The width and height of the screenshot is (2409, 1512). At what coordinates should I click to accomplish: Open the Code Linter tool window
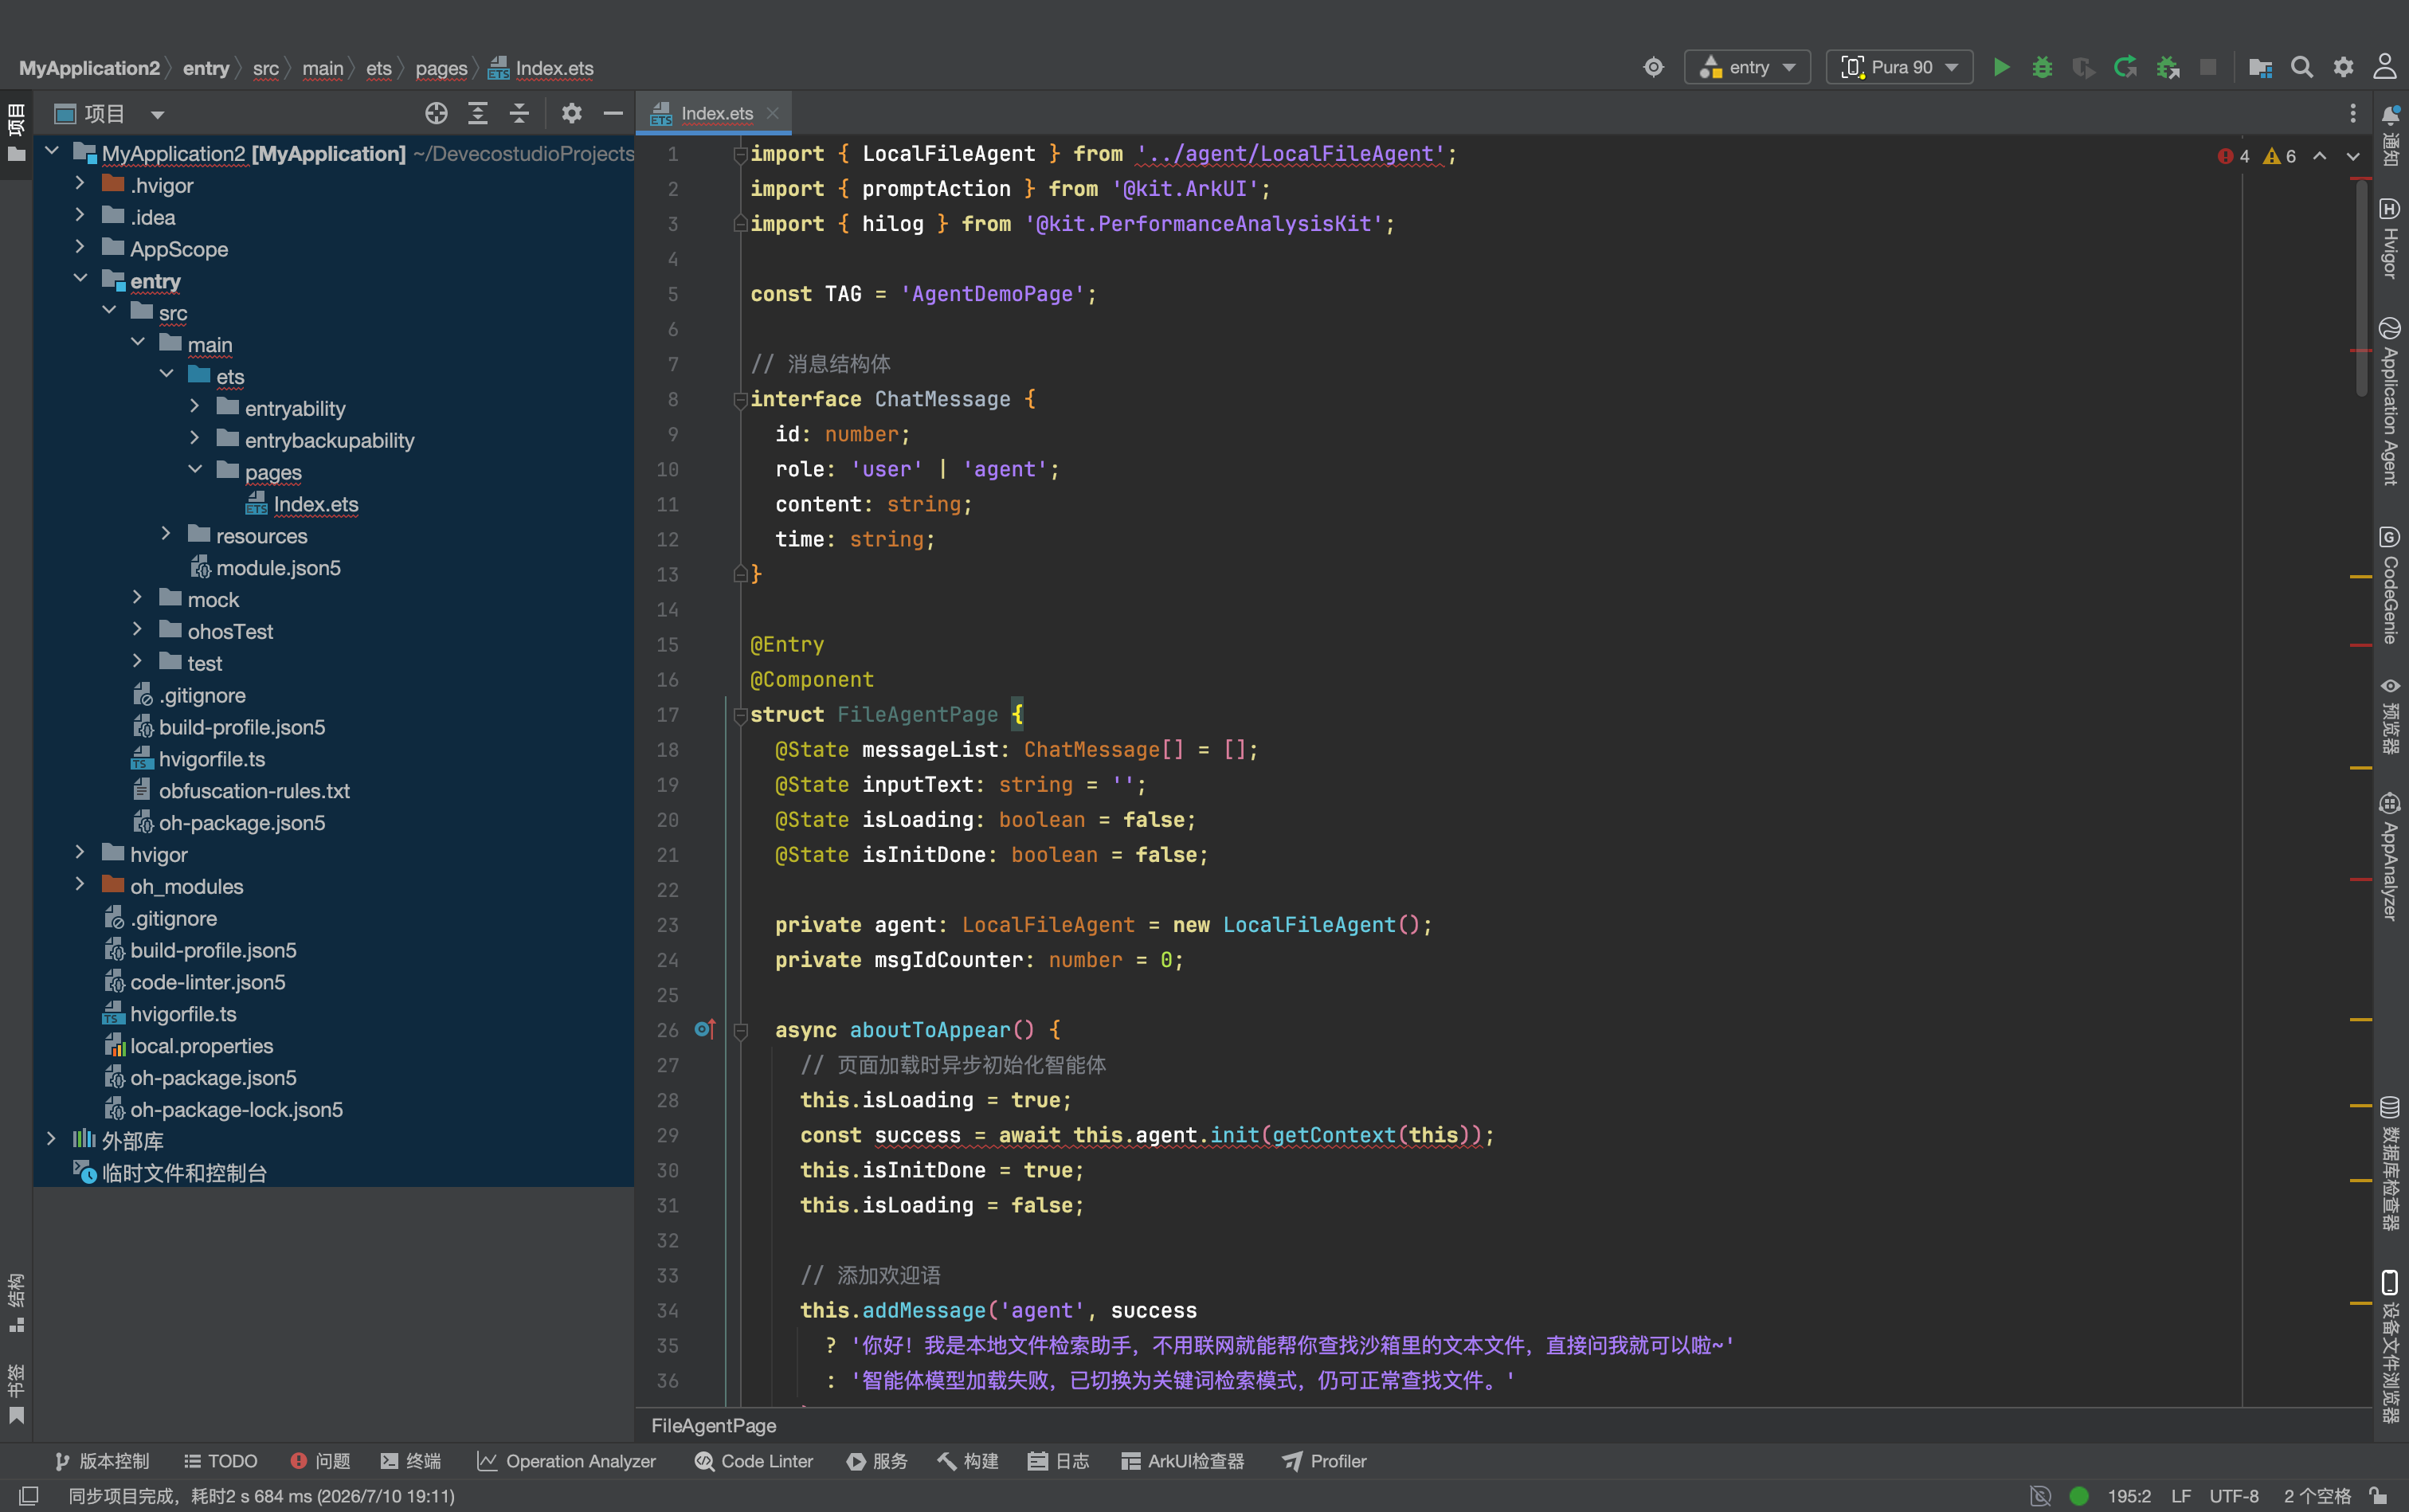pos(754,1461)
